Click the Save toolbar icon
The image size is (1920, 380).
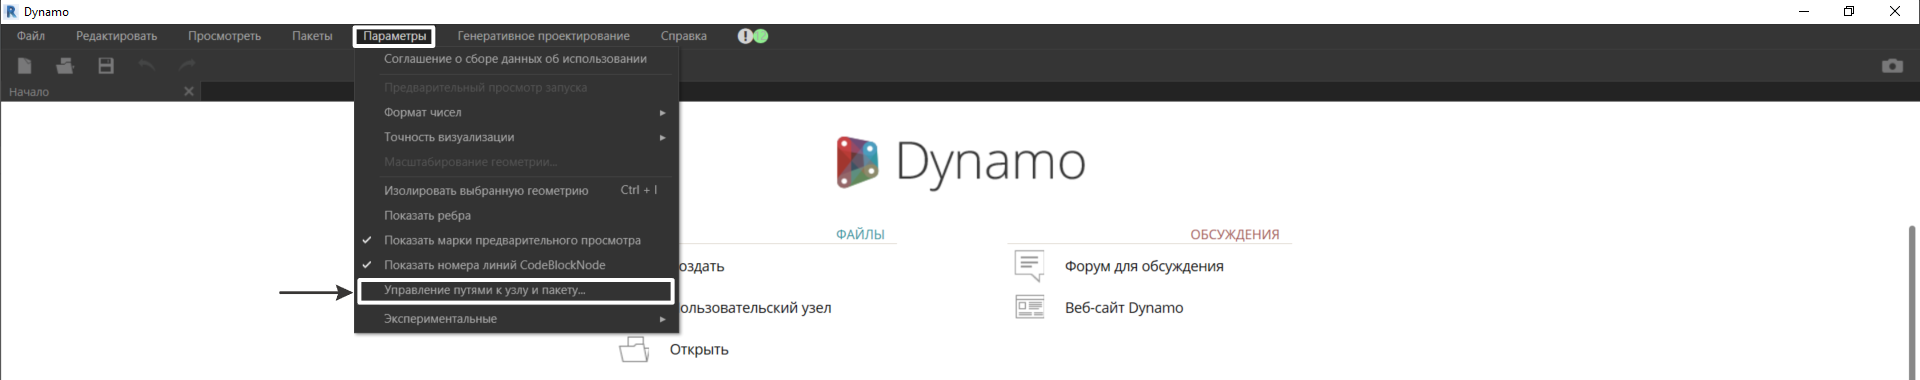click(106, 66)
